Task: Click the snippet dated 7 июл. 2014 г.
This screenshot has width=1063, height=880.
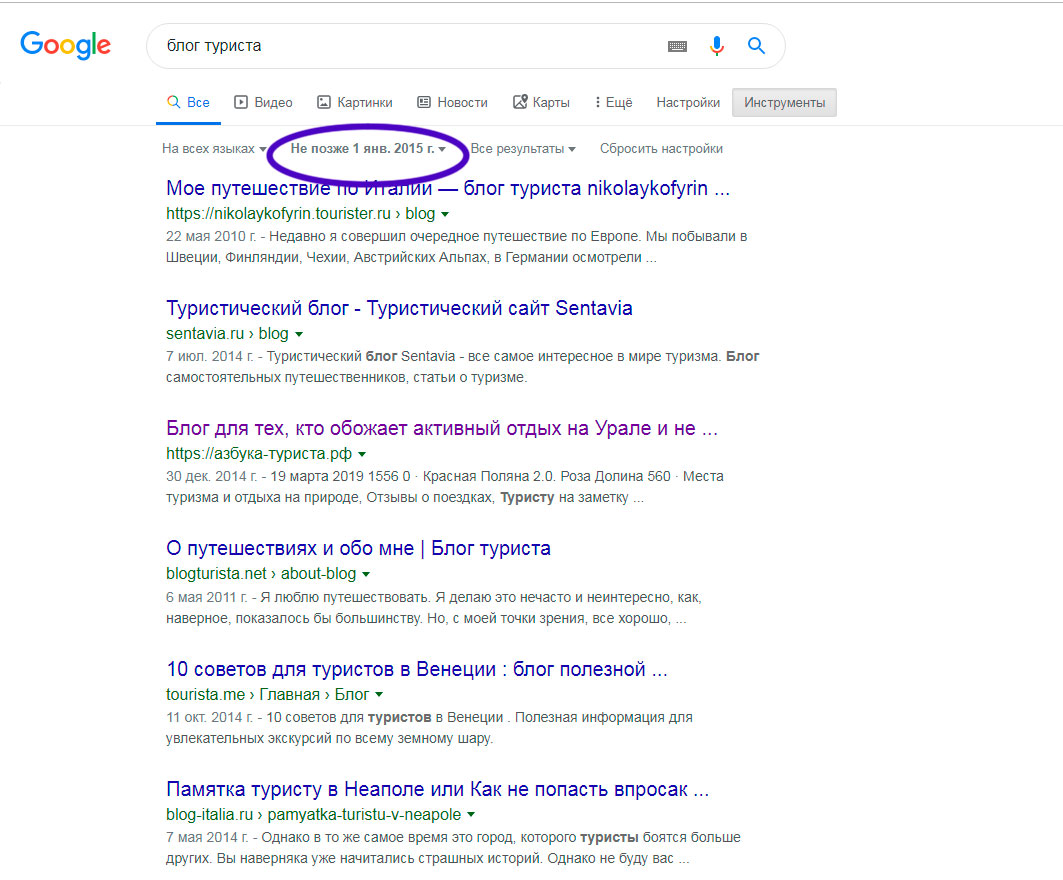Action: [462, 367]
